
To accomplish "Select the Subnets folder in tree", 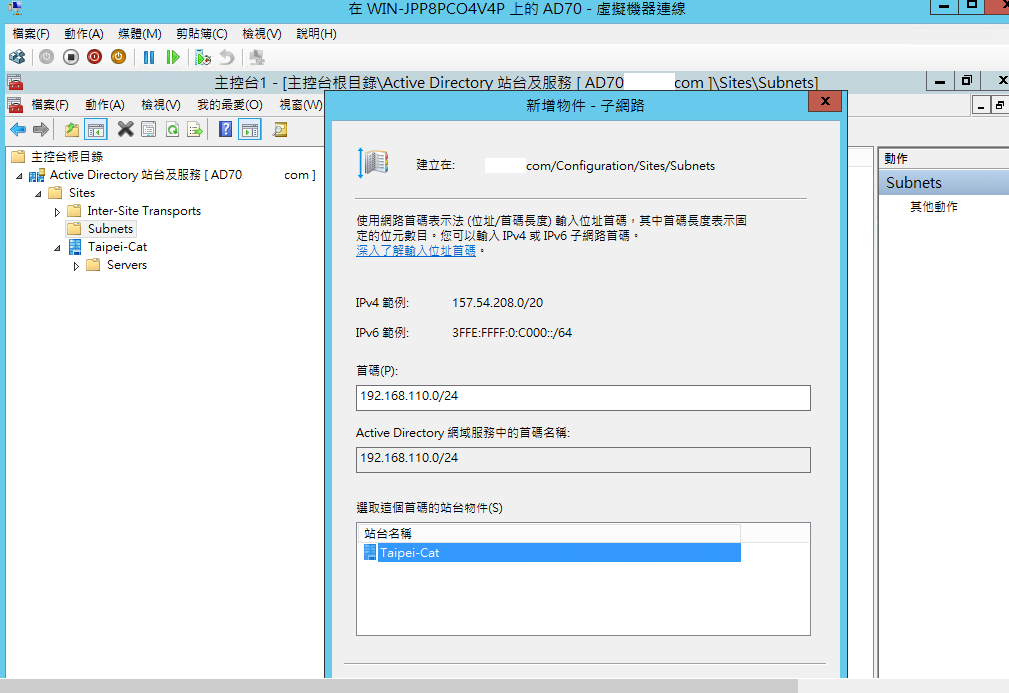I will 111,228.
